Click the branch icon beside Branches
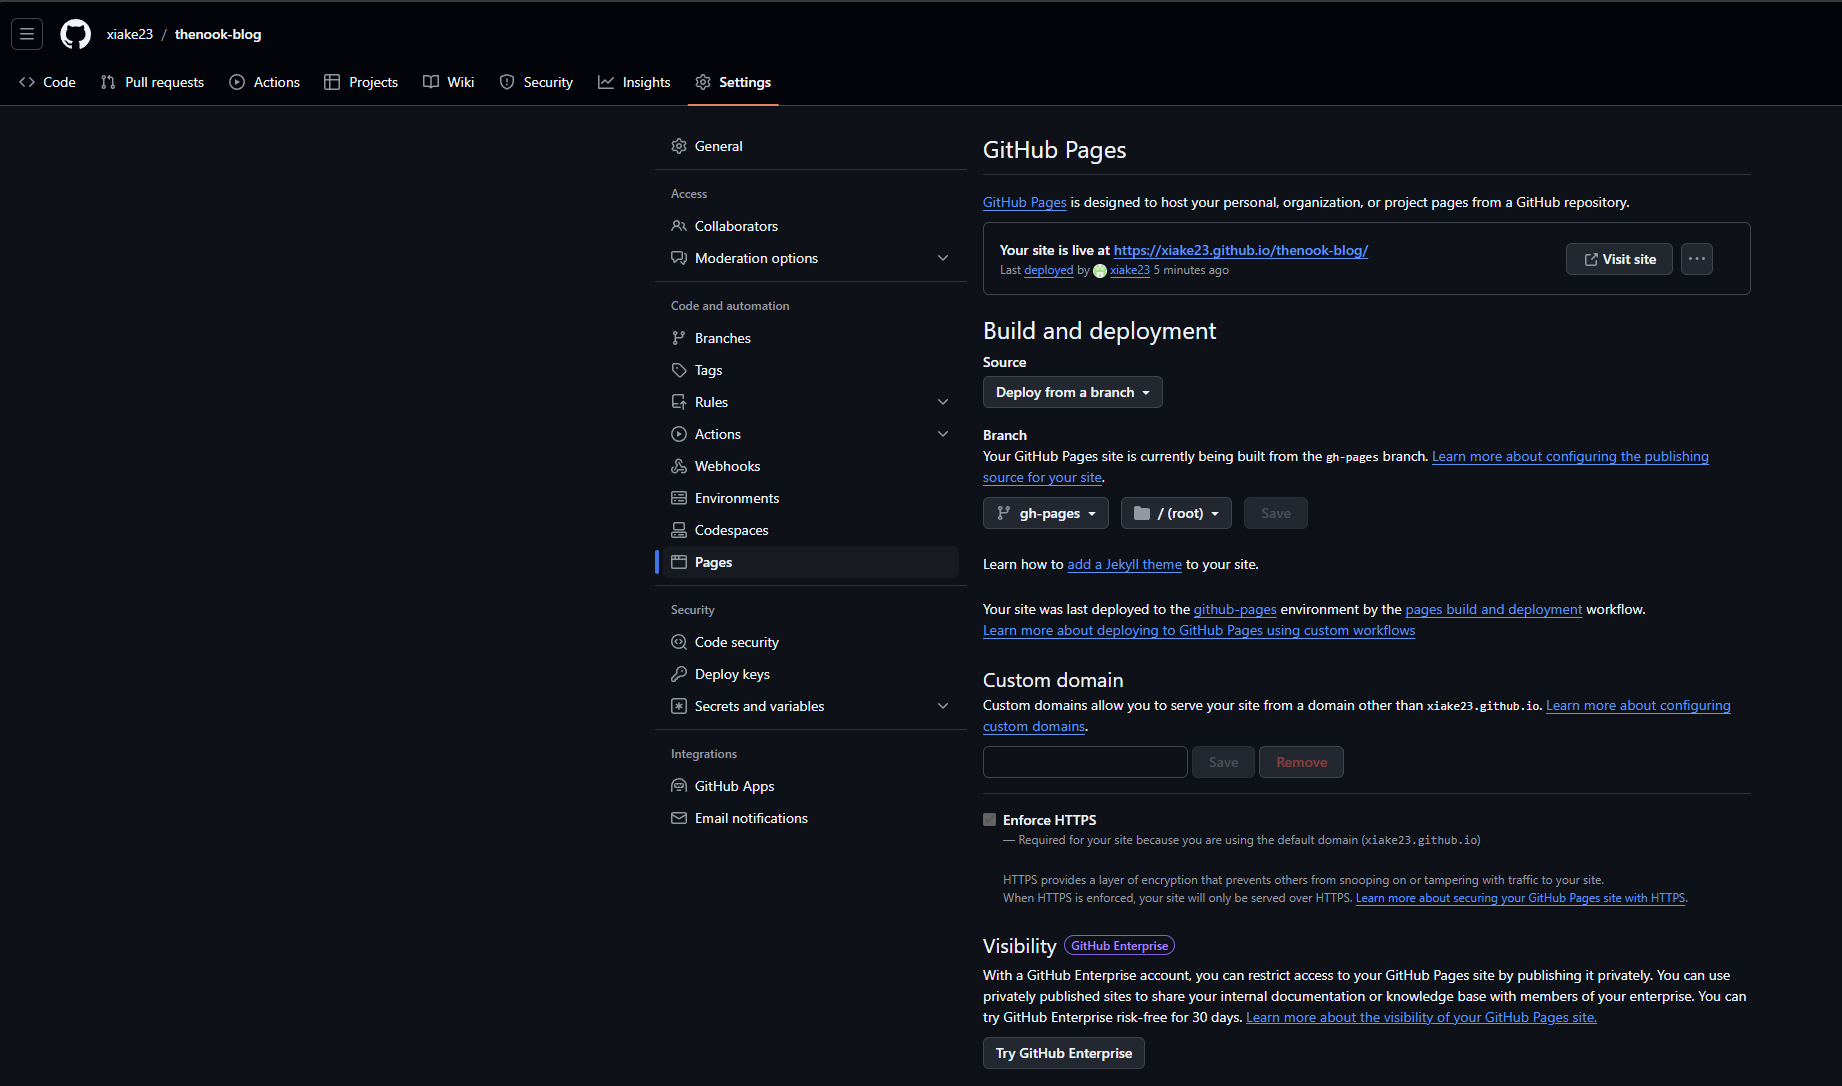Viewport: 1842px width, 1086px height. point(679,338)
